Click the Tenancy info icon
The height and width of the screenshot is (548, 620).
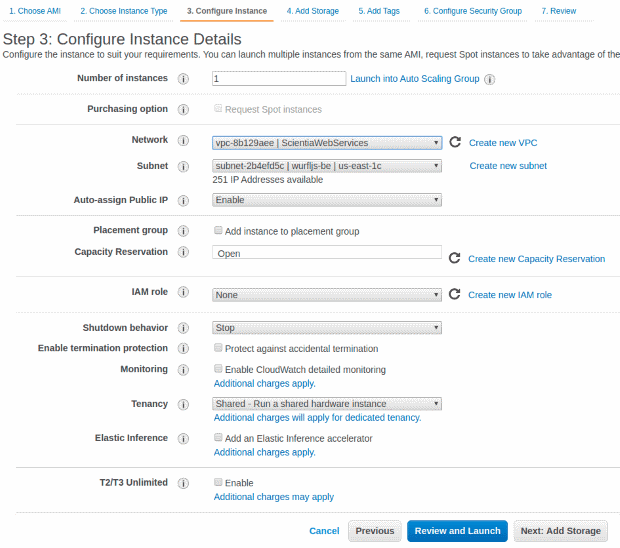coord(183,404)
